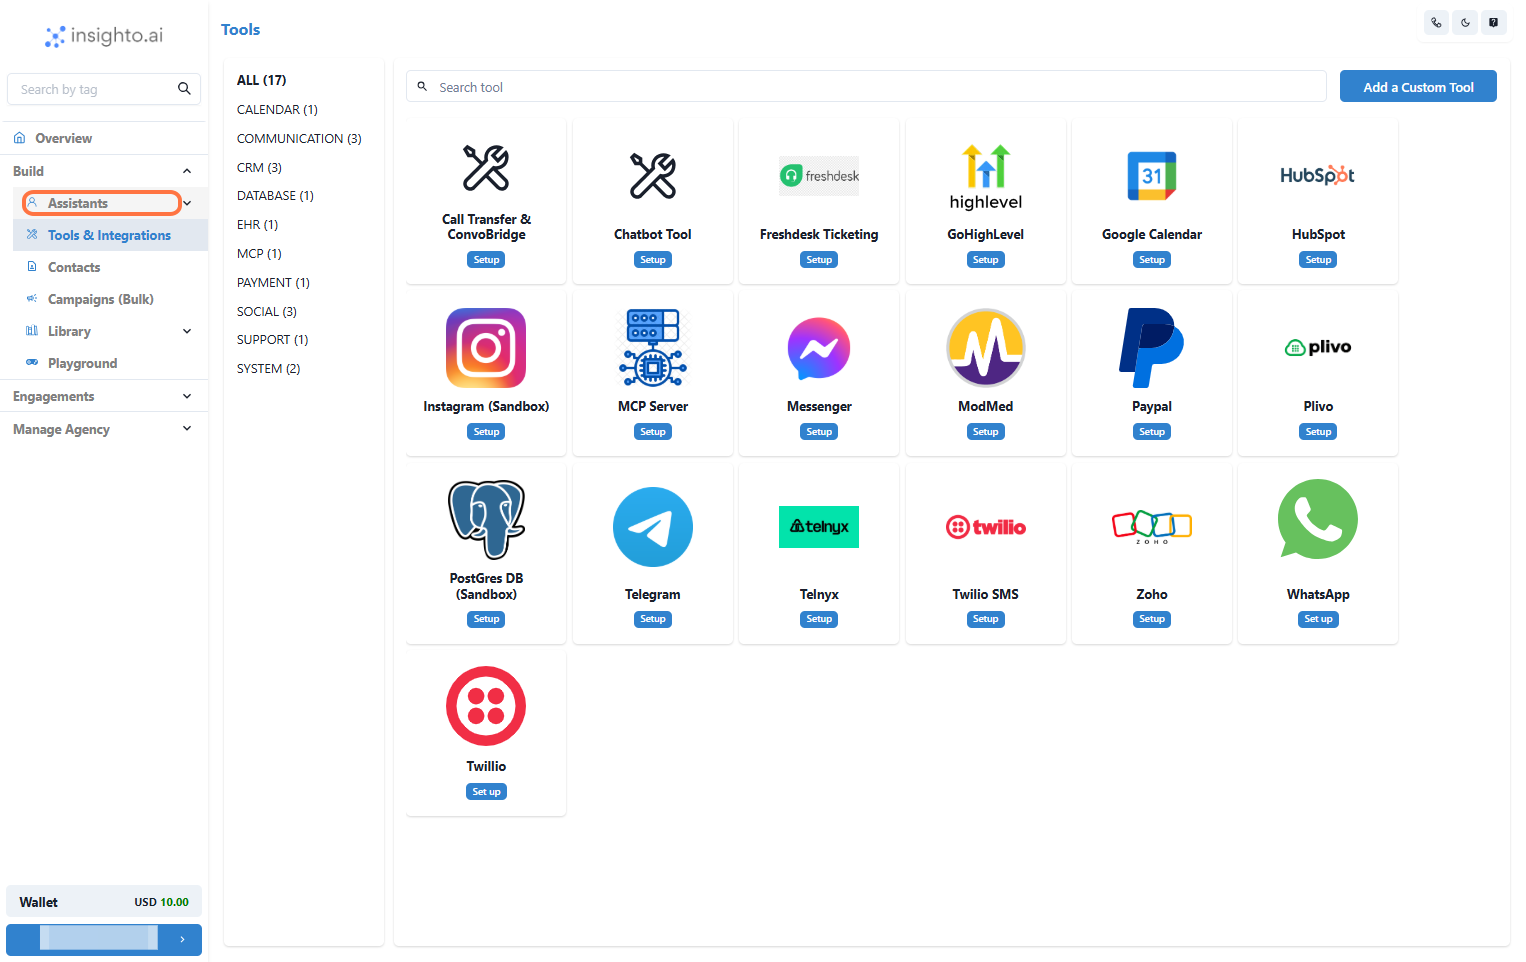Click Set up under WhatsApp
The height and width of the screenshot is (962, 1526).
pyautogui.click(x=1318, y=619)
